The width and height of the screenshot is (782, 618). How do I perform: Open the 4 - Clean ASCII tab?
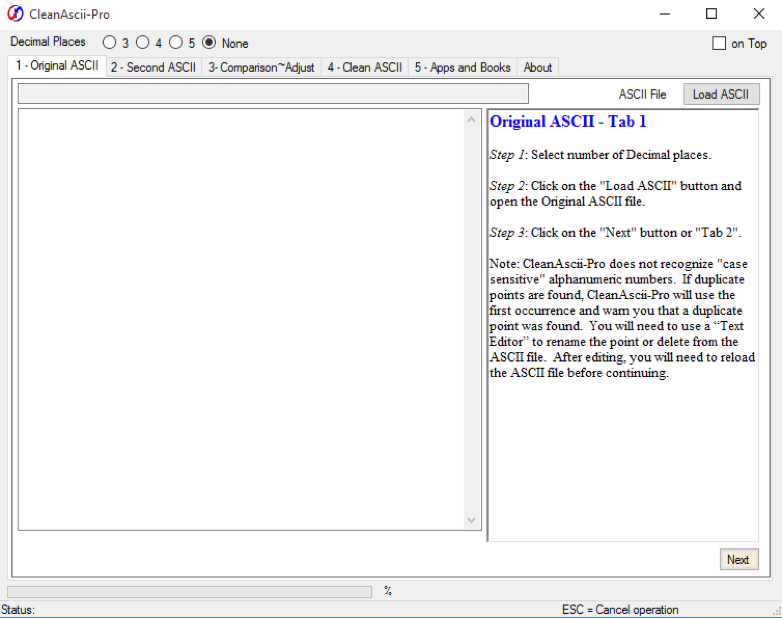click(364, 67)
